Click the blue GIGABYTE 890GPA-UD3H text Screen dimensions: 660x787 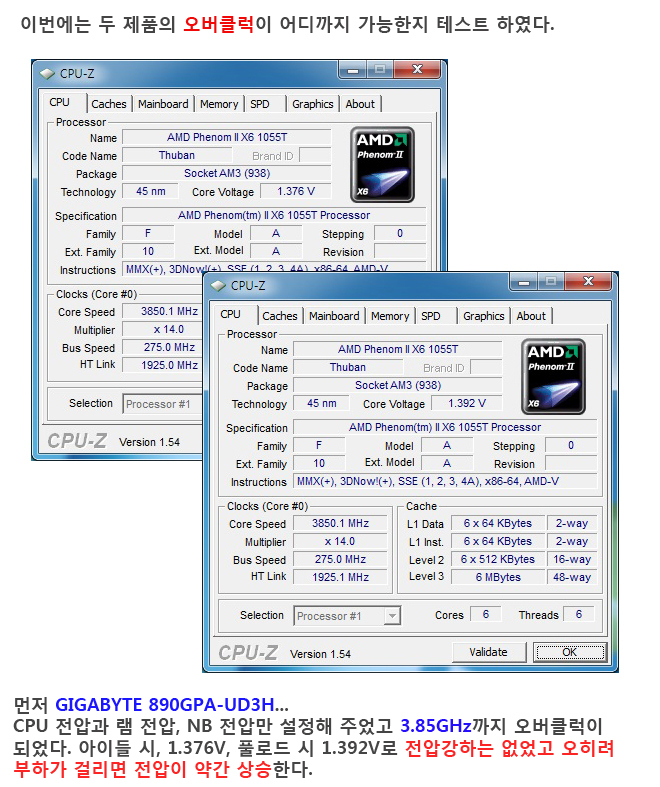(x=165, y=705)
